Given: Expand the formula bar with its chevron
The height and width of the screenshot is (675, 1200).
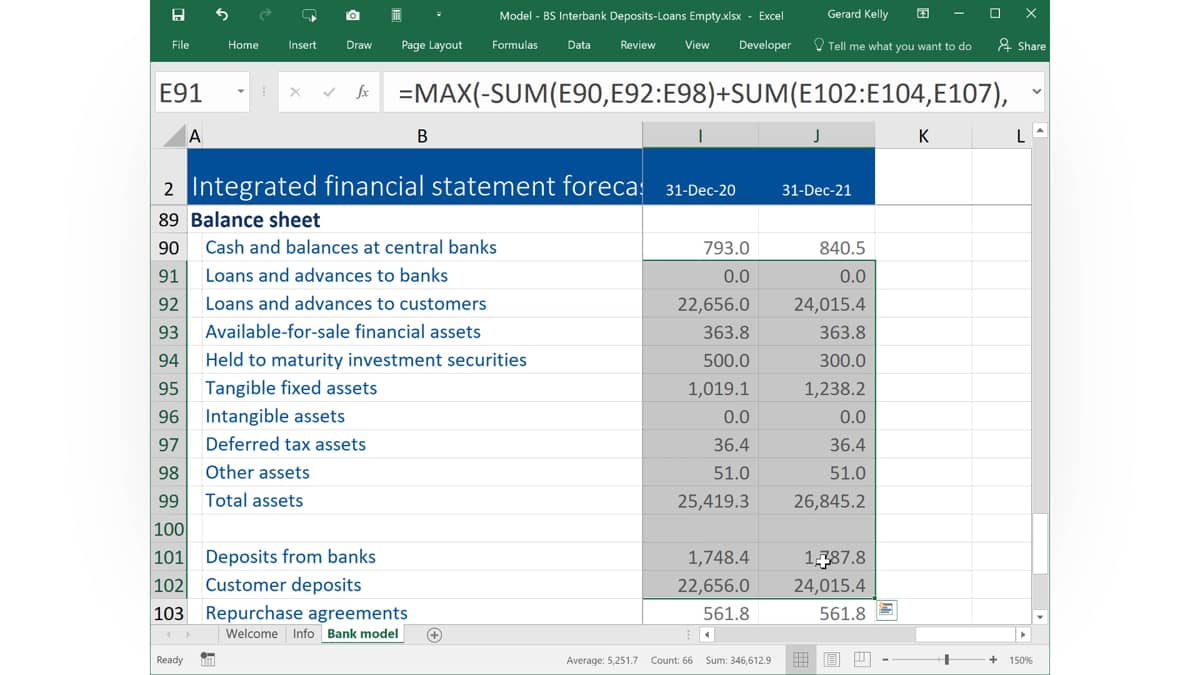Looking at the screenshot, I should (1036, 92).
